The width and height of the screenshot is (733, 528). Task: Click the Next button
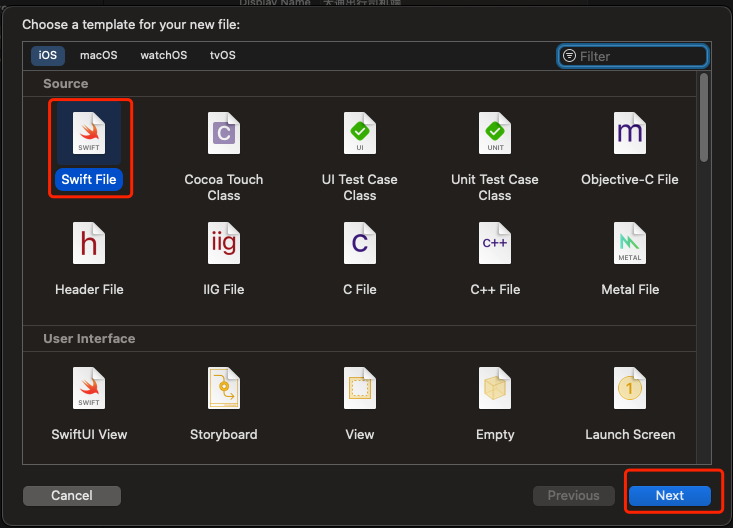670,495
